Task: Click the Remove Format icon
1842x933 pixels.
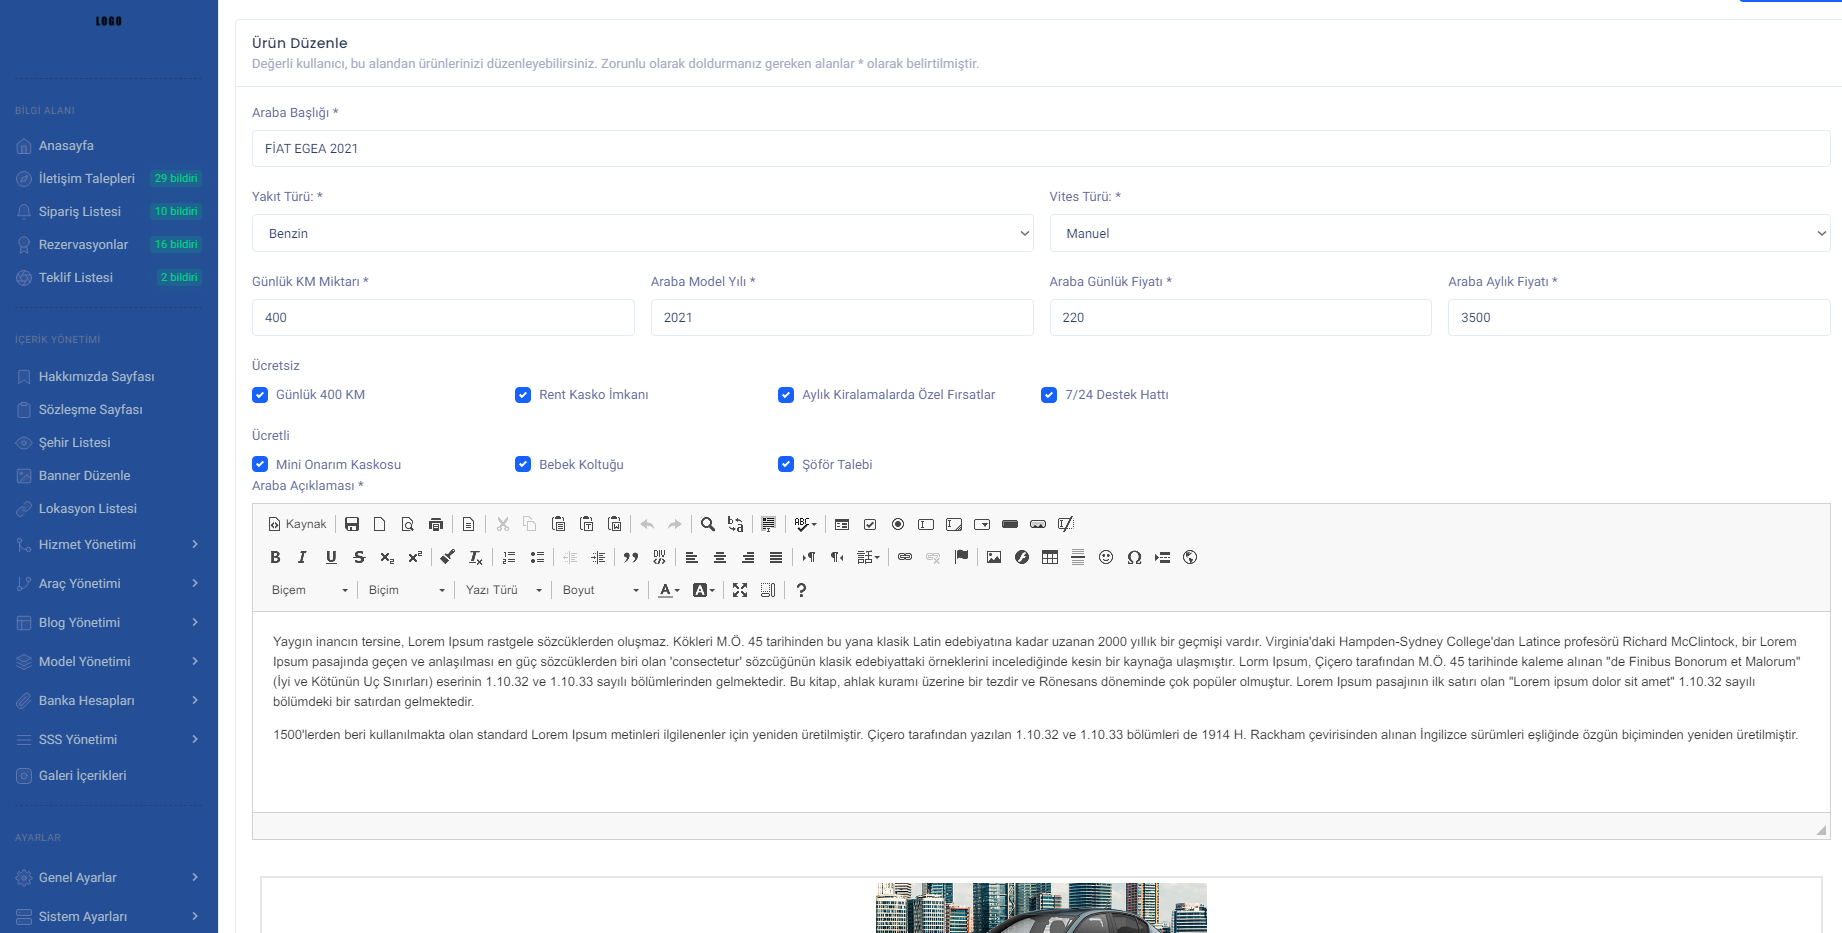Action: click(476, 557)
